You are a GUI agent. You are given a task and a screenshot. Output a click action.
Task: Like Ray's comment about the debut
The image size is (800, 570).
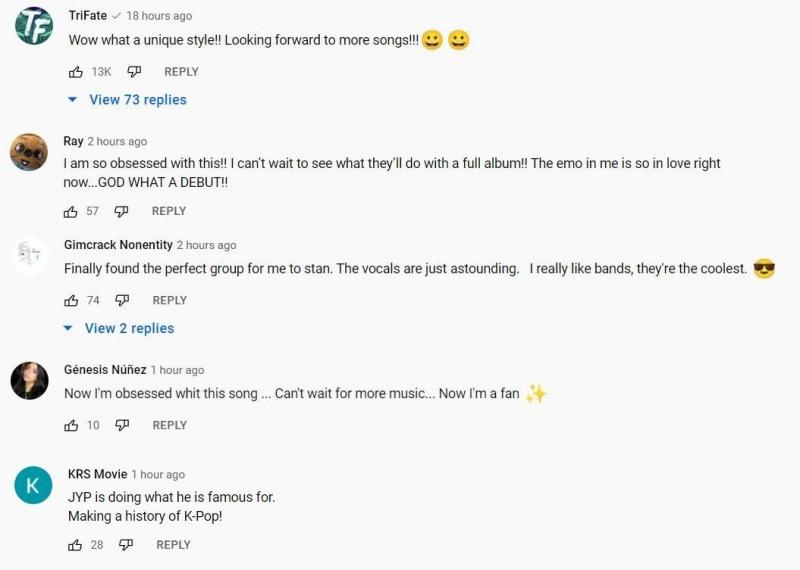pyautogui.click(x=71, y=211)
